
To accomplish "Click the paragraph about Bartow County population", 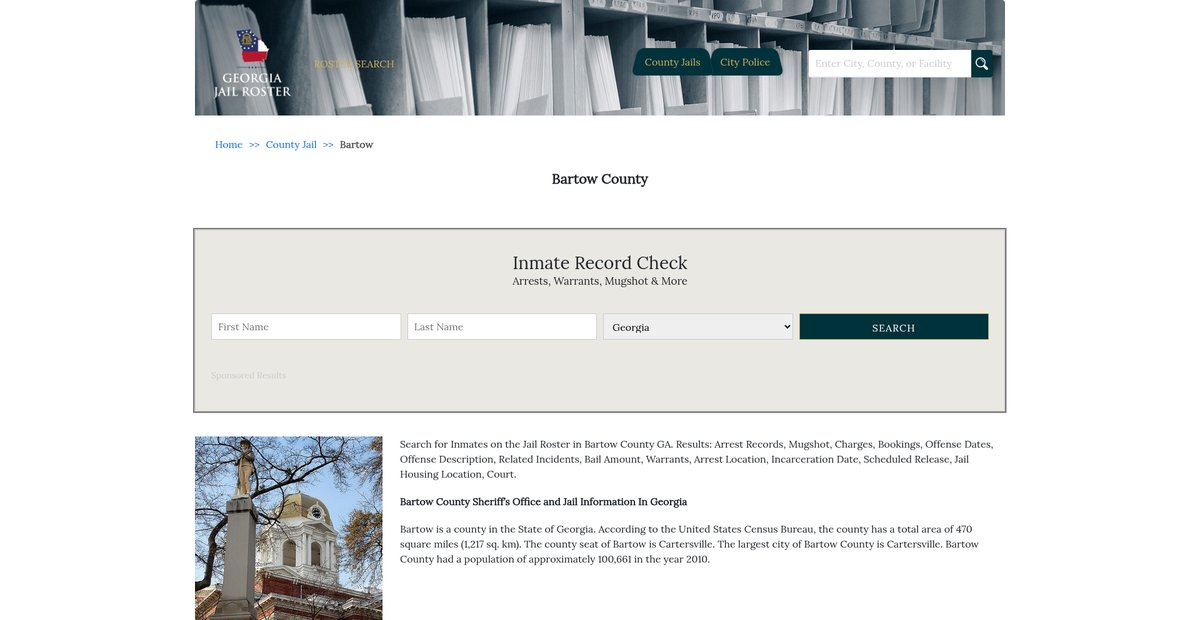I will pyautogui.click(x=689, y=544).
